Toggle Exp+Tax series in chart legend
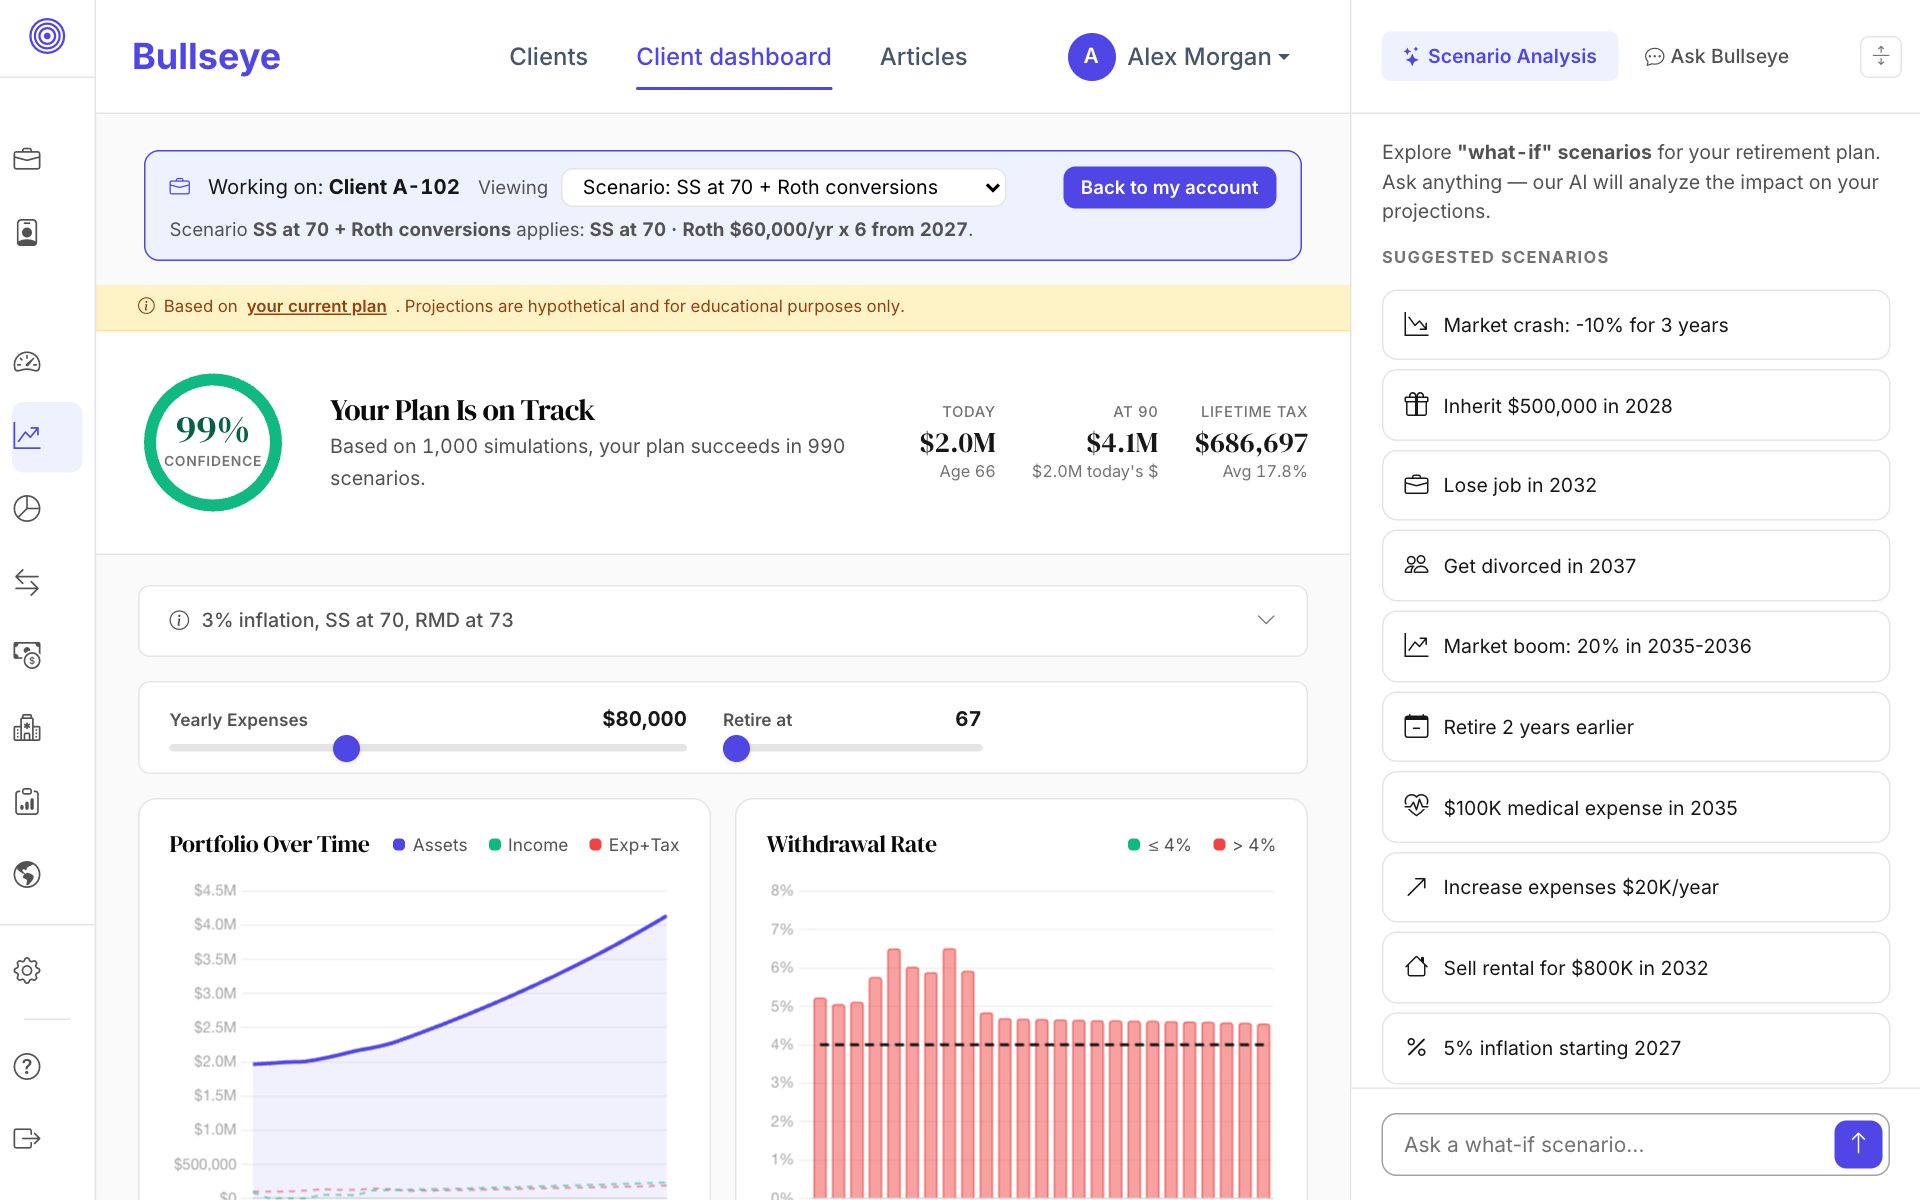 point(634,845)
